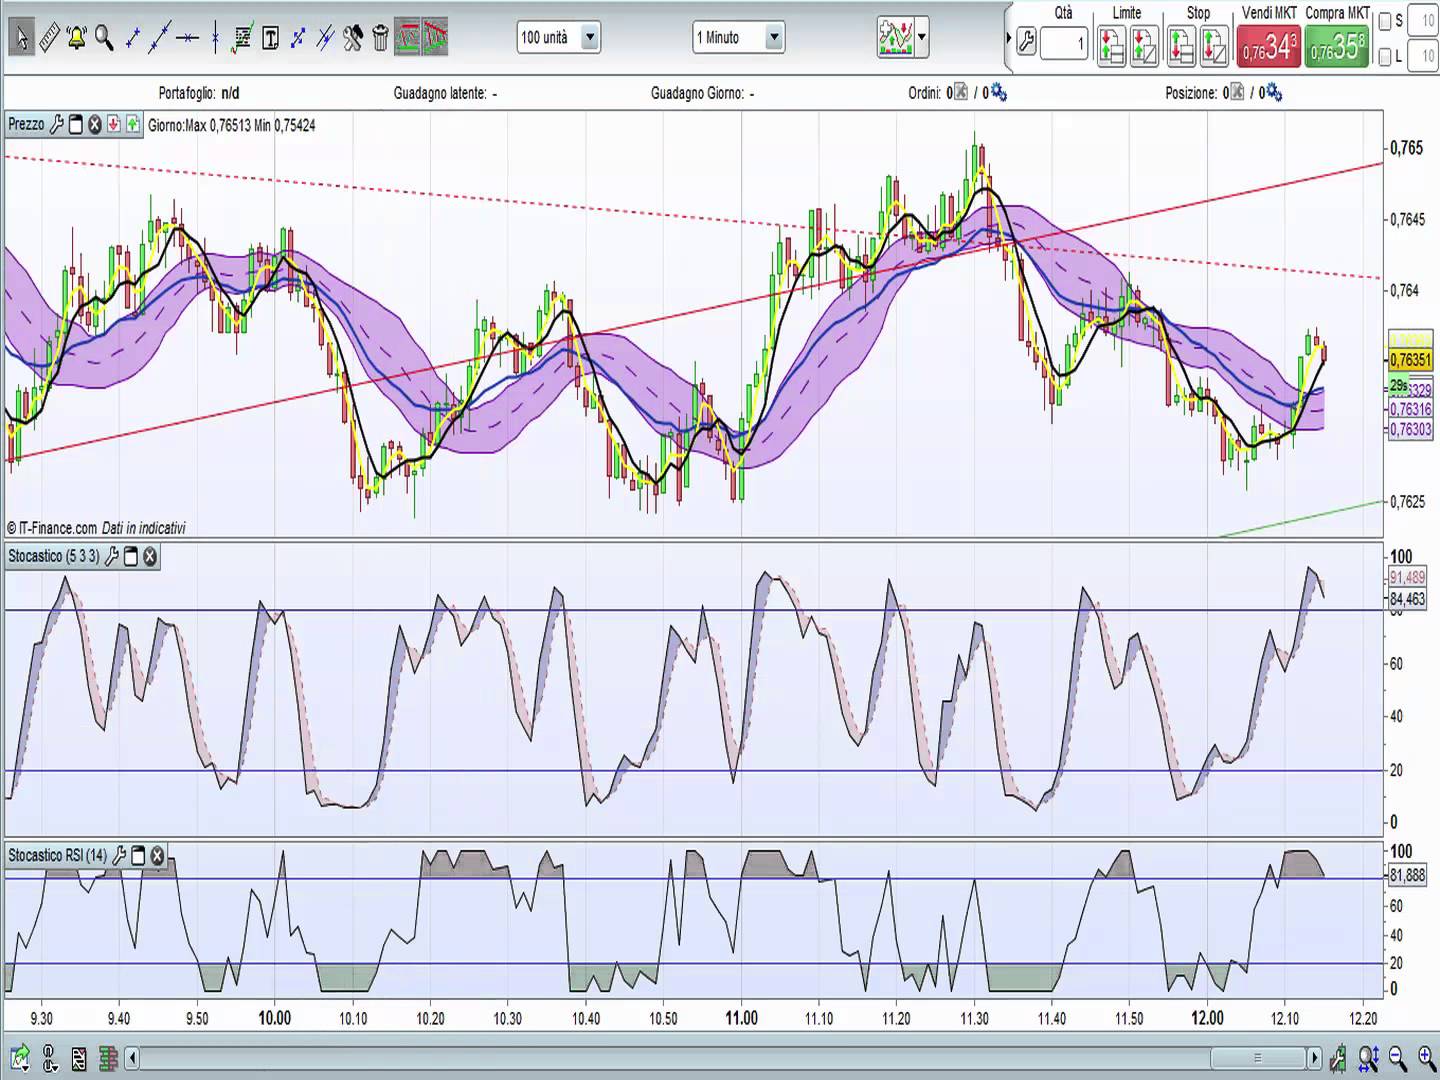Click the 81,888 Stocastico RSI value
Image resolution: width=1440 pixels, height=1080 pixels.
(x=1407, y=875)
